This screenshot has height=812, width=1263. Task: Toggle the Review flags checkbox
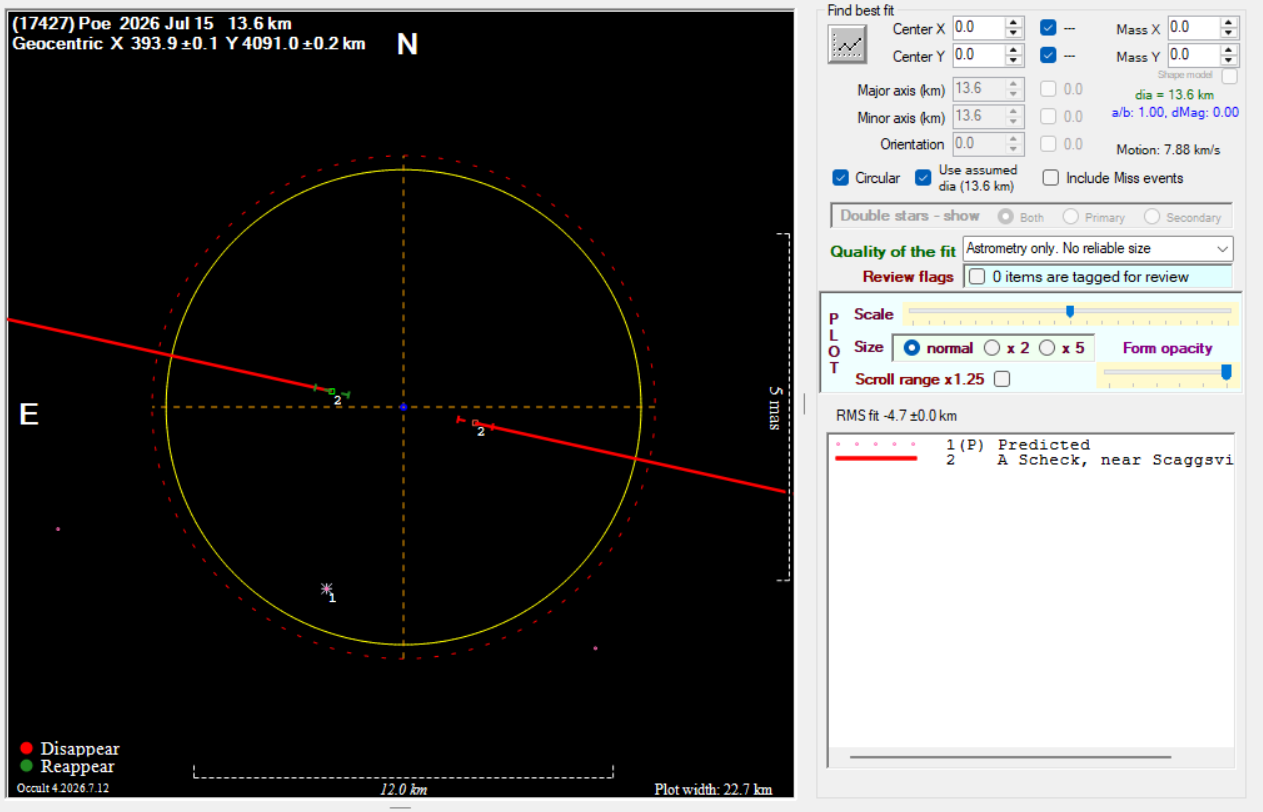977,277
